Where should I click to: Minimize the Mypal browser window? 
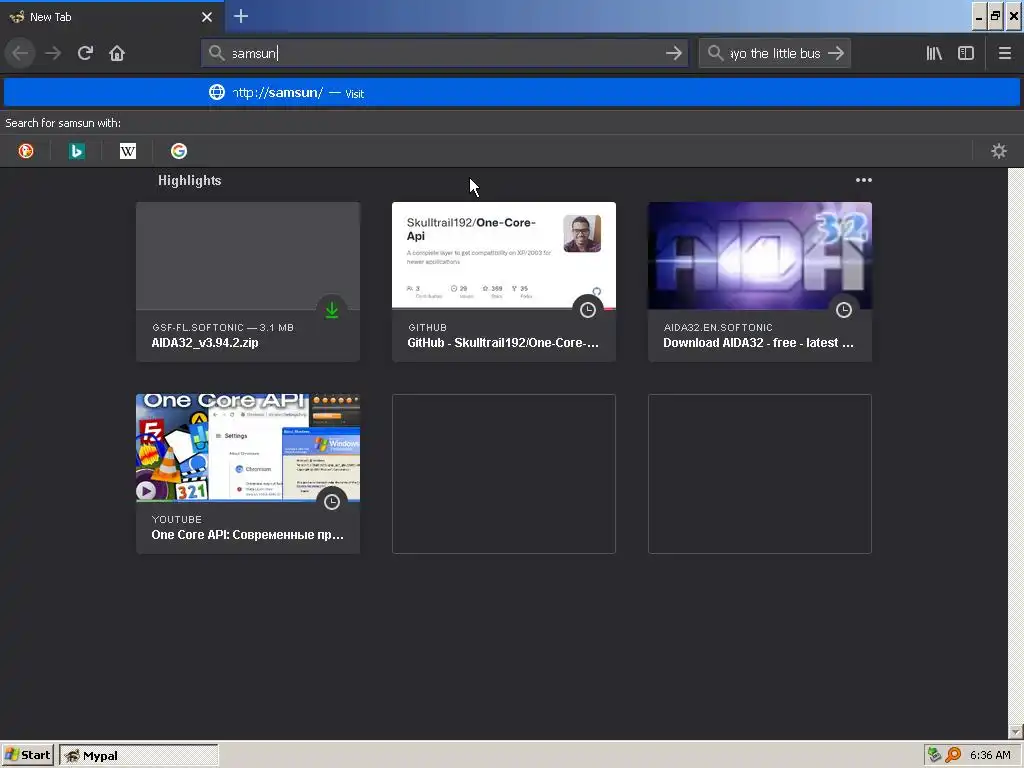(x=978, y=16)
